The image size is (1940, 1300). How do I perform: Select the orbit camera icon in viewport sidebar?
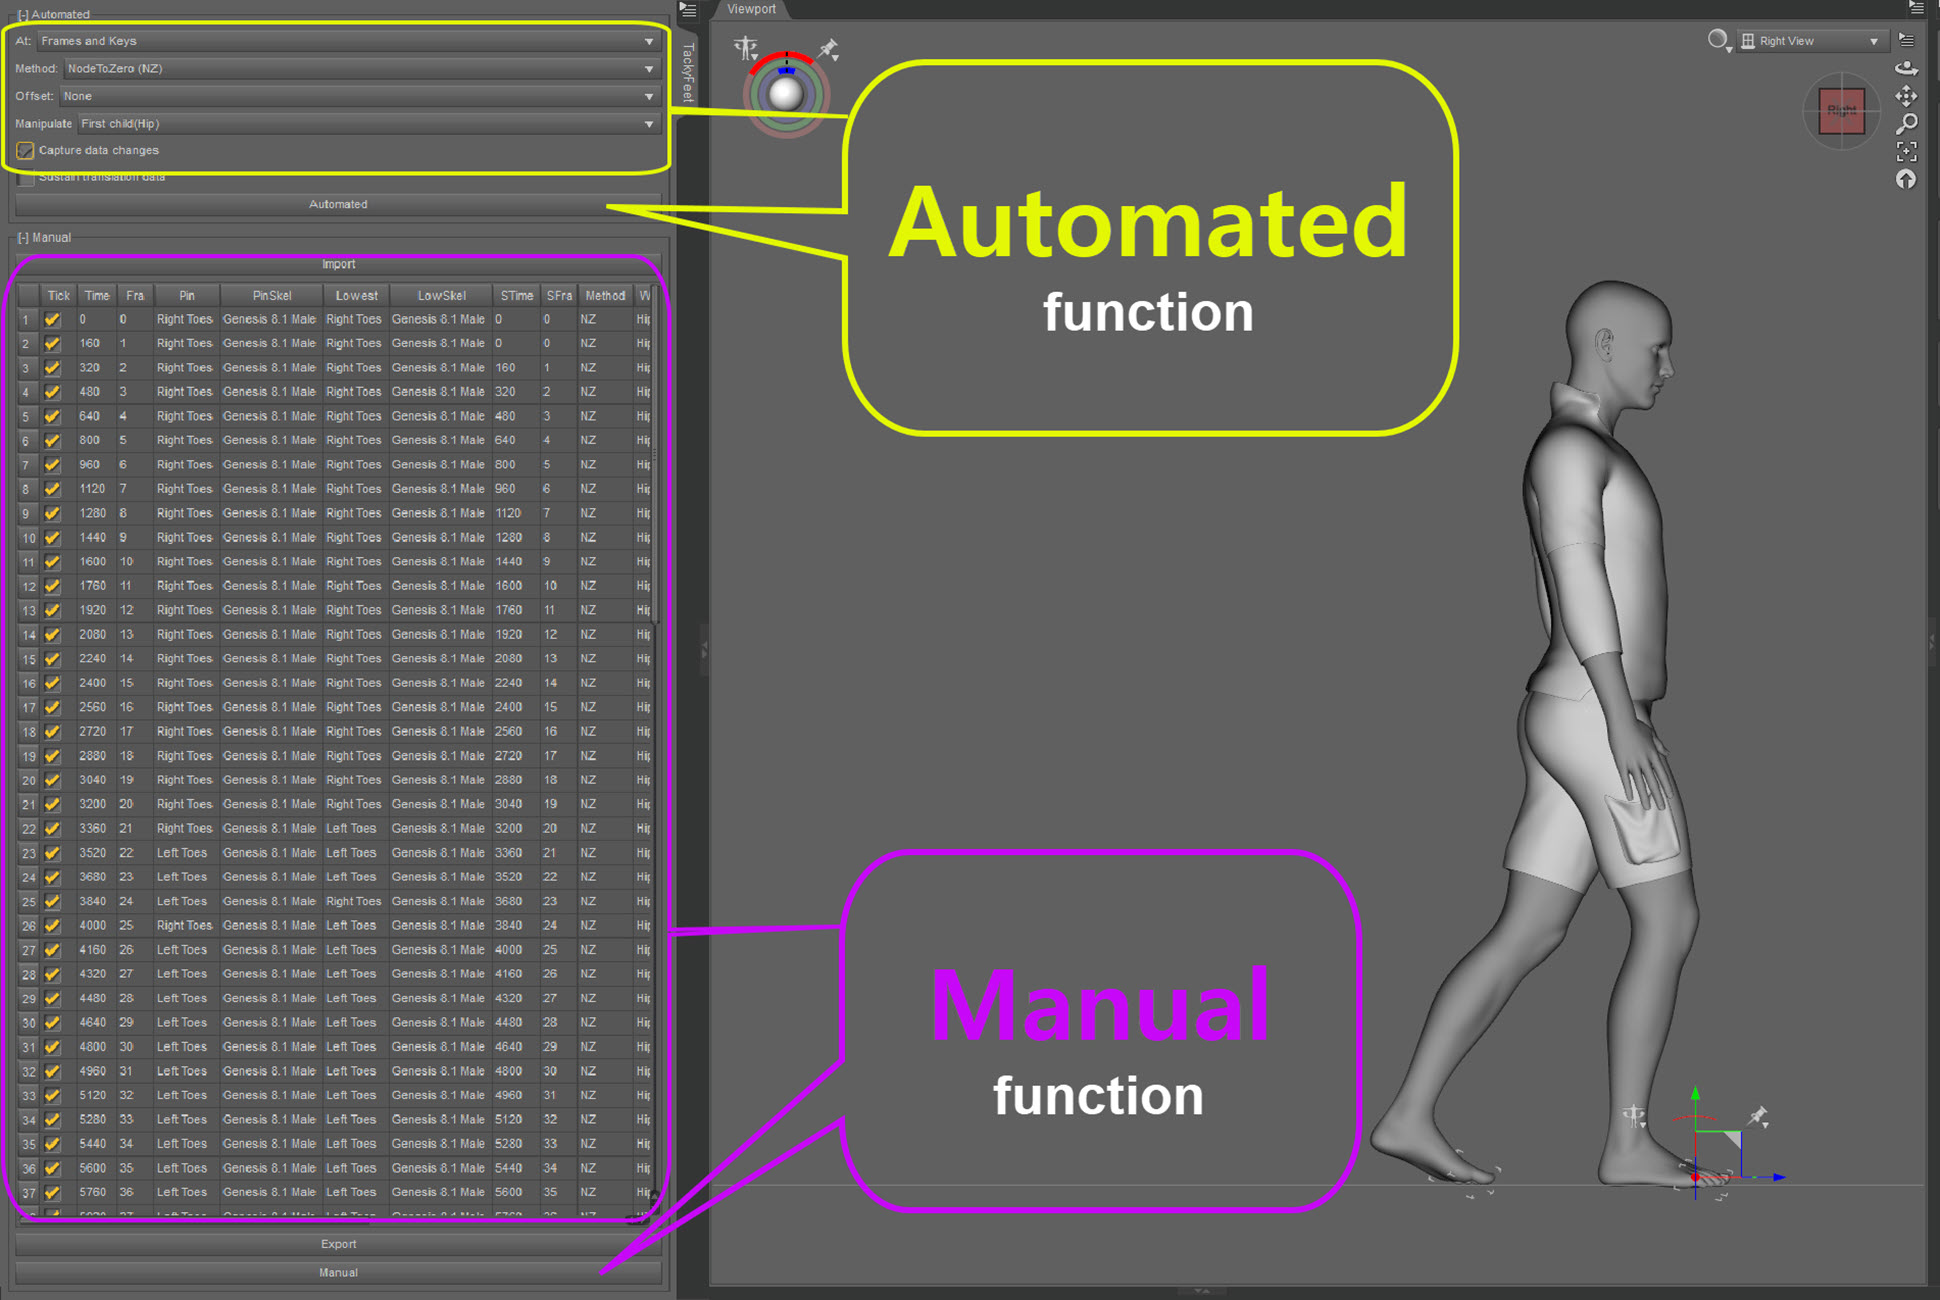point(1907,67)
